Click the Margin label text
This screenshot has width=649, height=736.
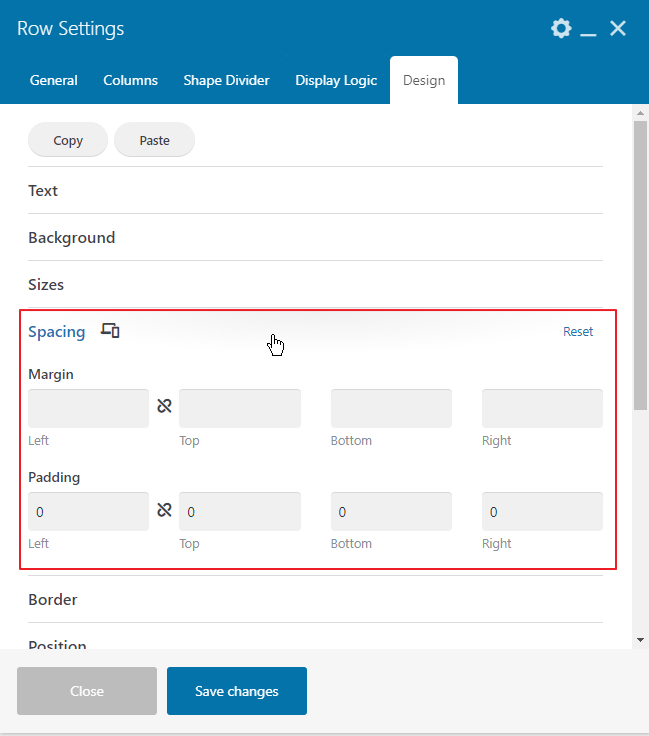[51, 374]
